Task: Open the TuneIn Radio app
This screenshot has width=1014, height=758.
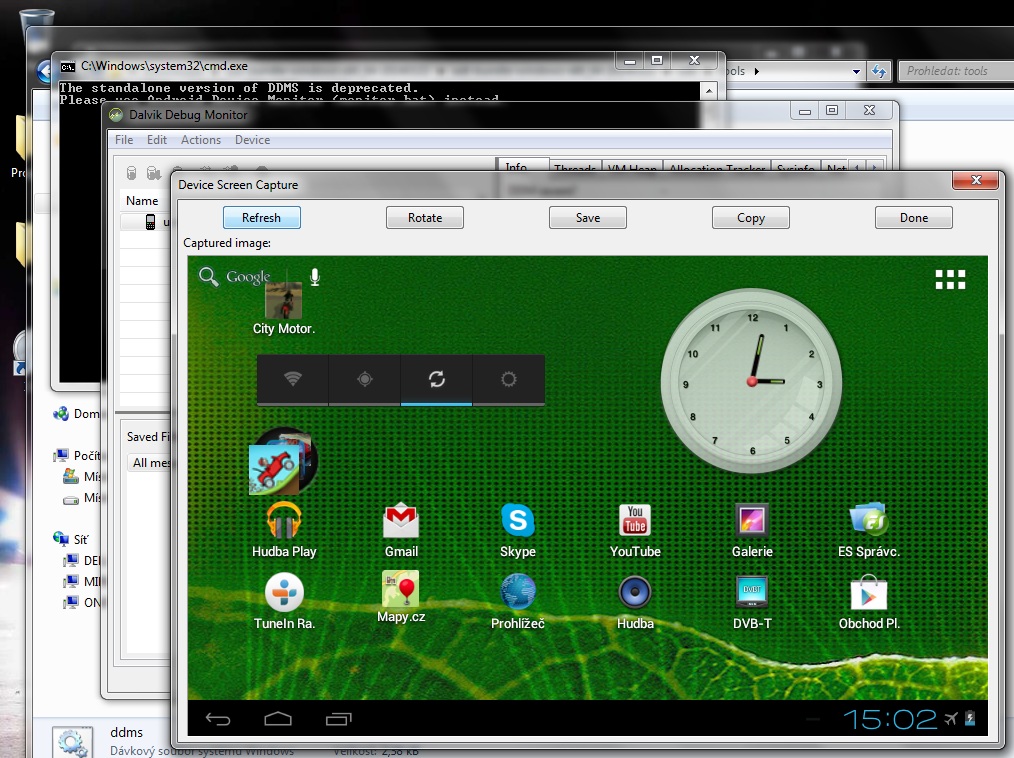Action: [x=284, y=602]
